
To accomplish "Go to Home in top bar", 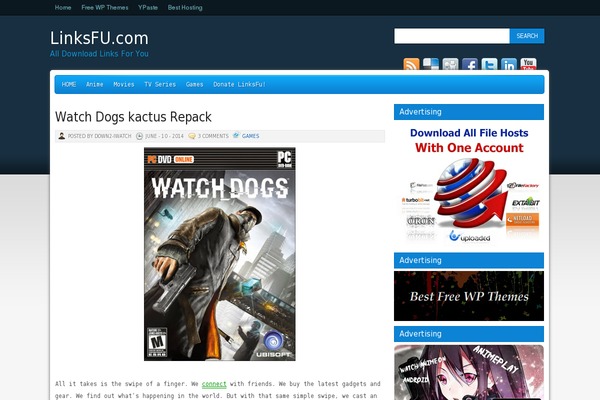I will tap(63, 7).
